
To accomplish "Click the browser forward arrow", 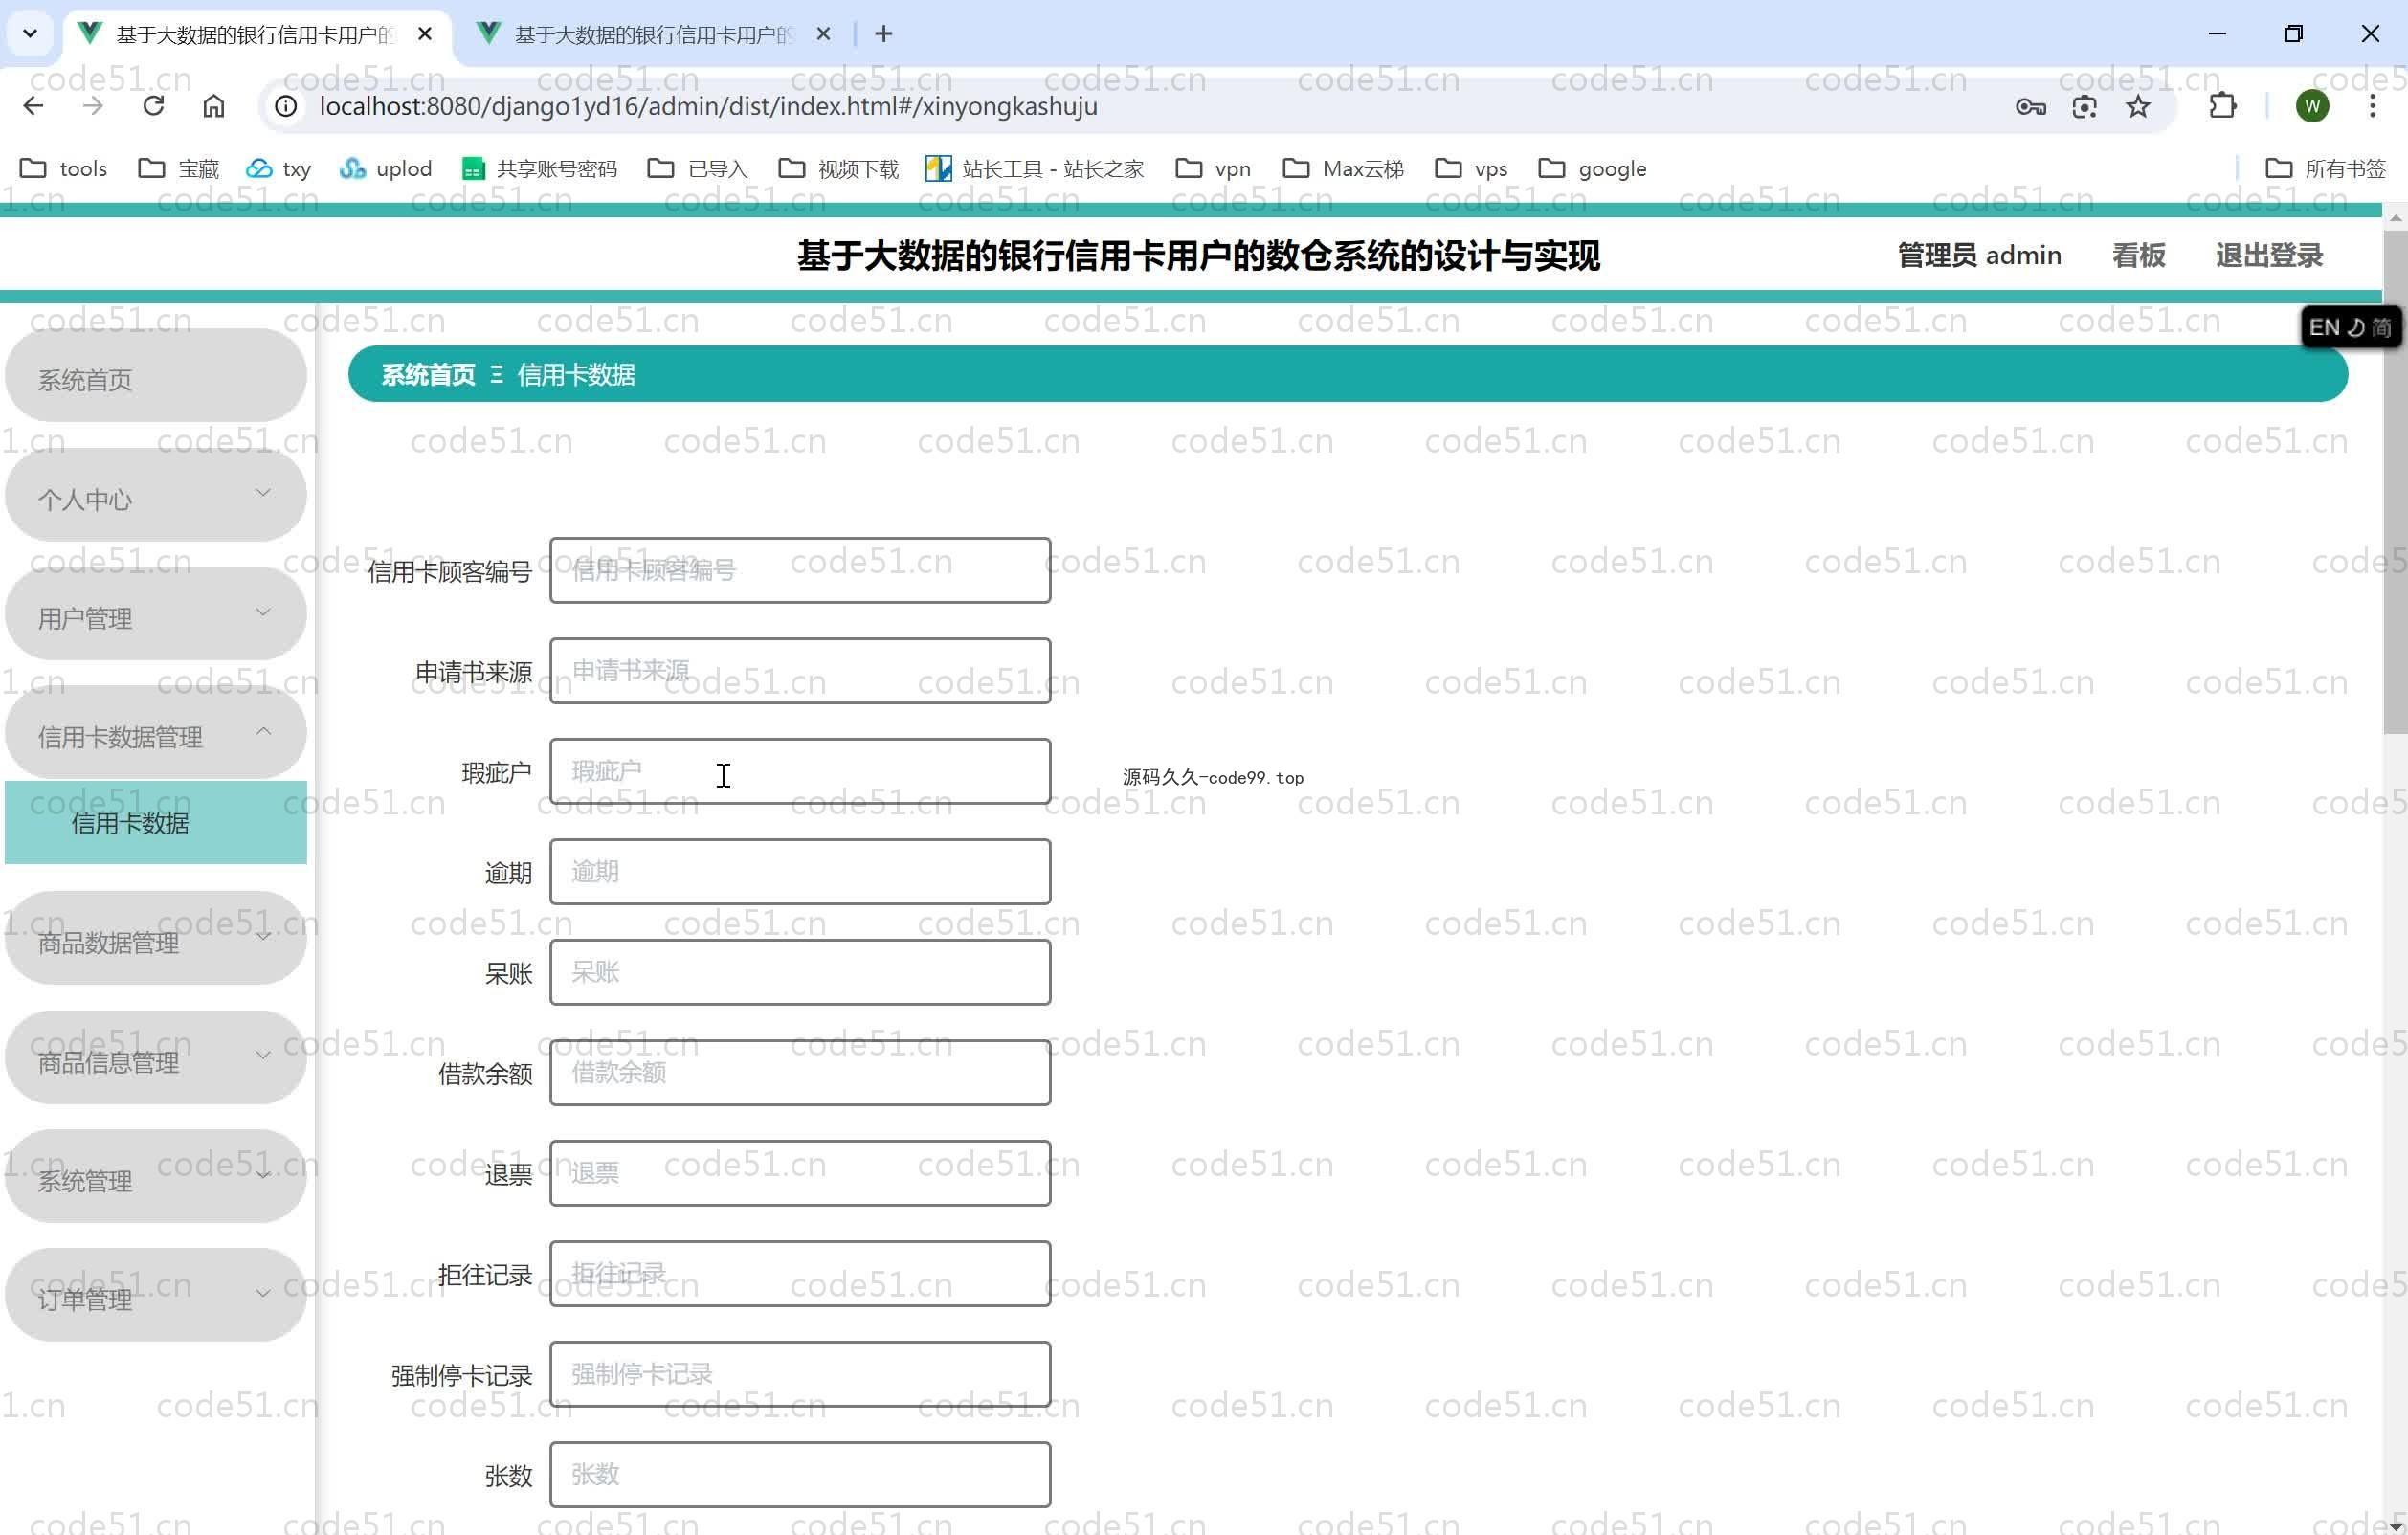I will tap(93, 106).
